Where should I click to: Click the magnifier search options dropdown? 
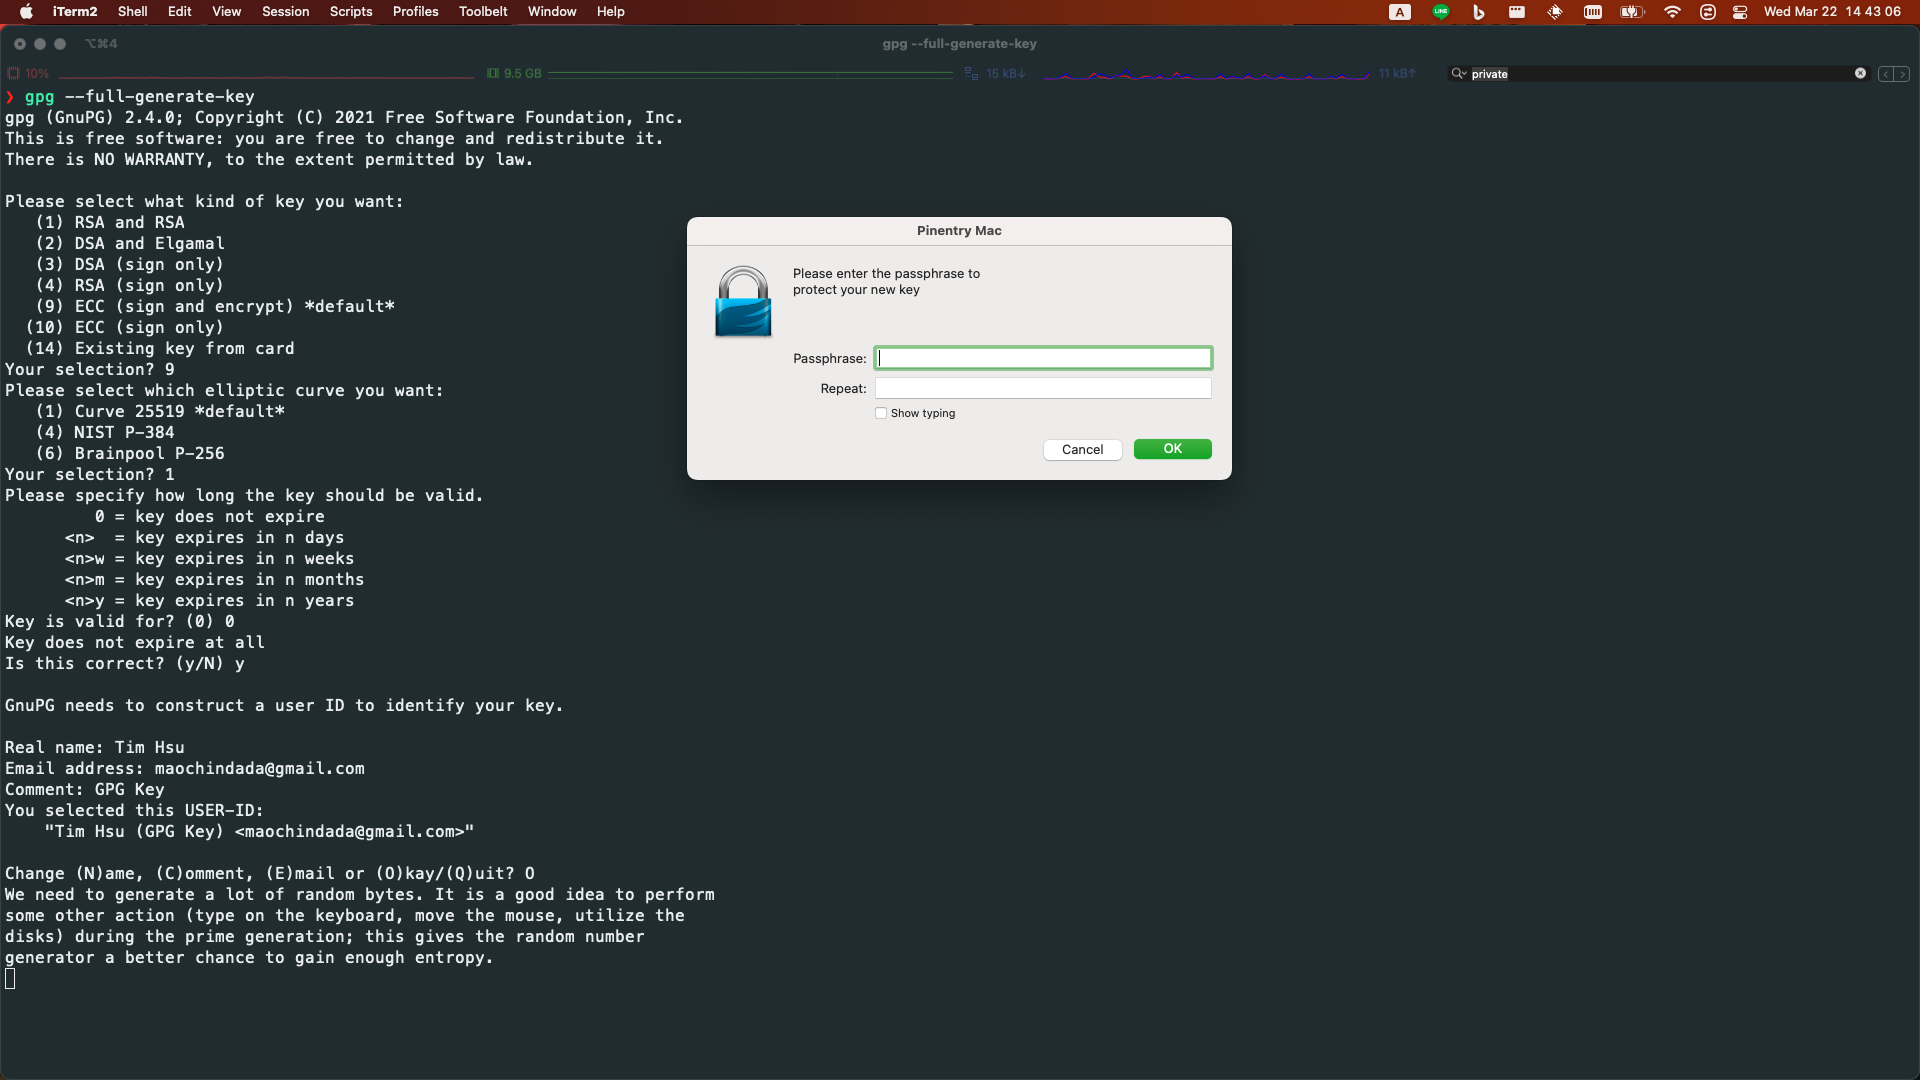[1459, 73]
